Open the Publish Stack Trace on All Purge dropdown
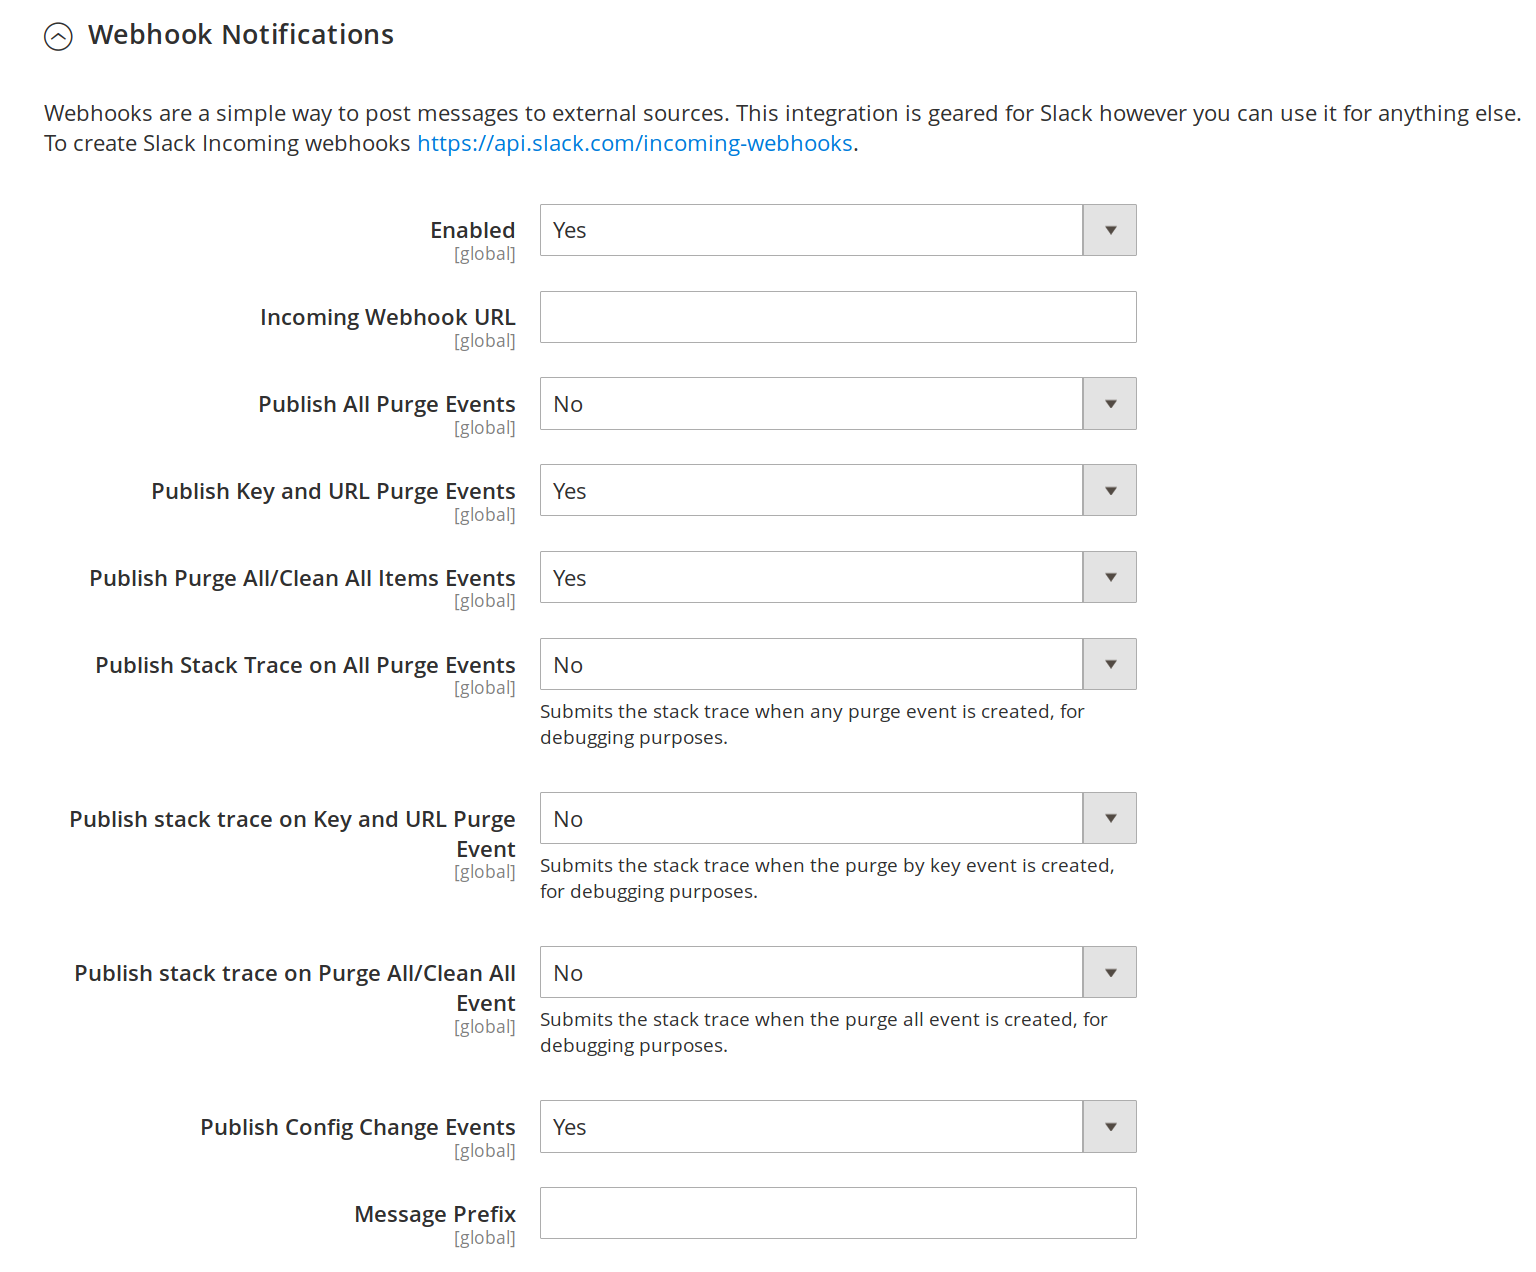Screen dimensions: 1536x1272 coord(810,664)
